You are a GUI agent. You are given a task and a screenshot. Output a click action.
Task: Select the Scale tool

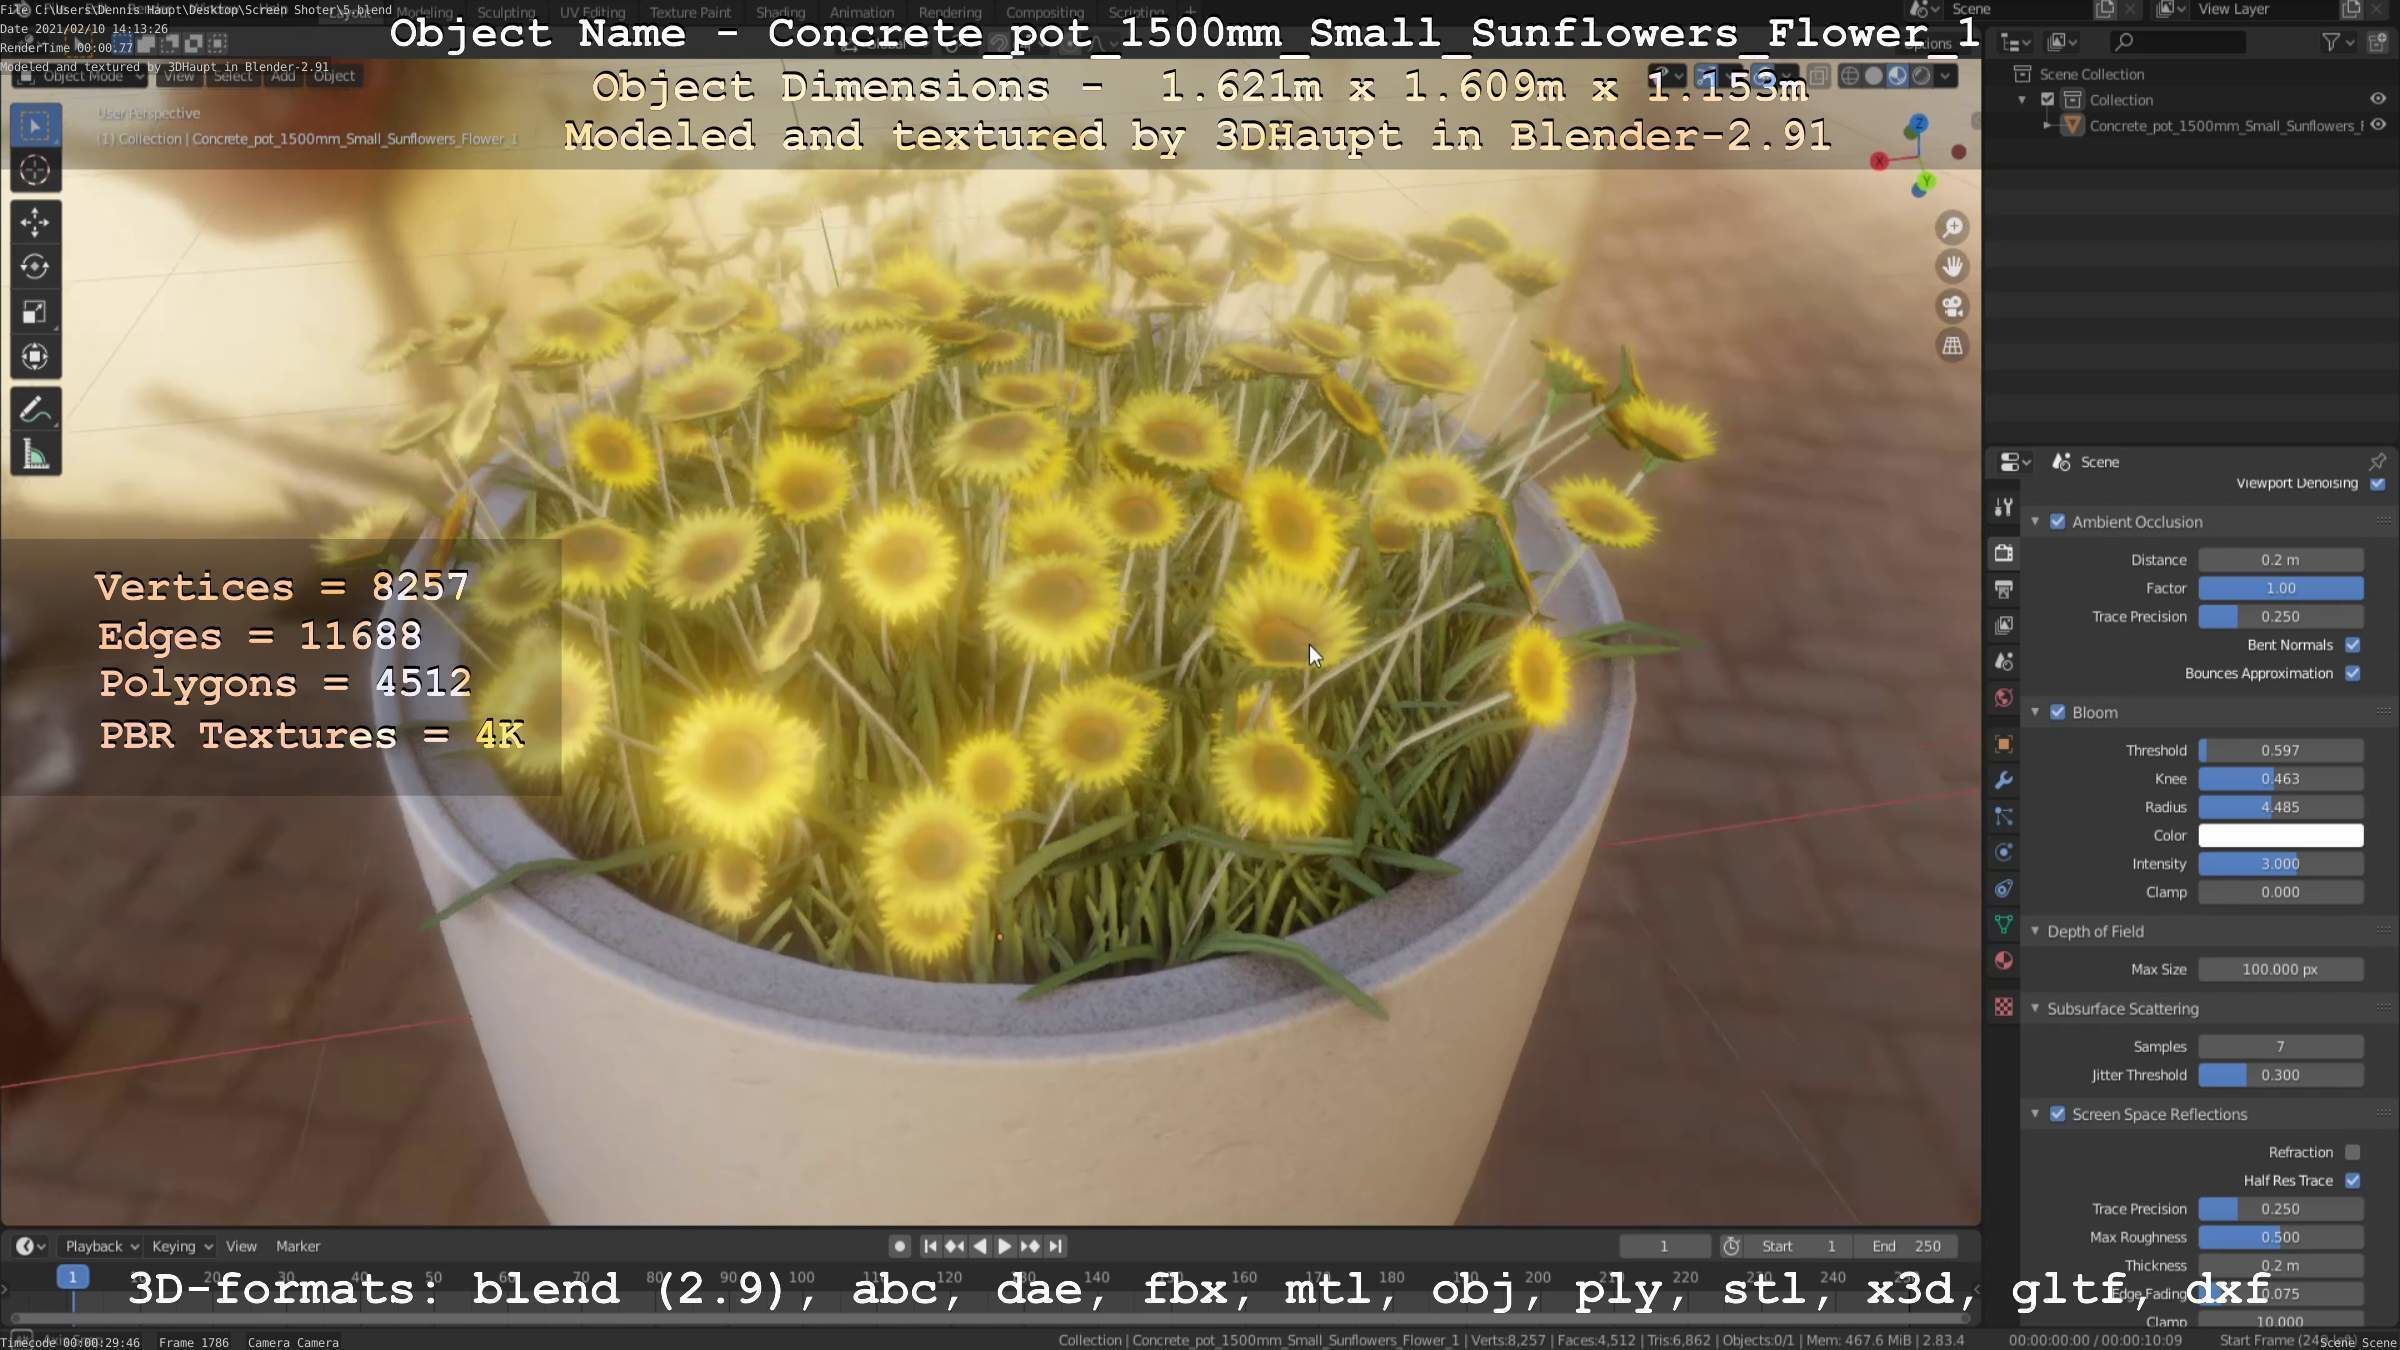point(35,312)
